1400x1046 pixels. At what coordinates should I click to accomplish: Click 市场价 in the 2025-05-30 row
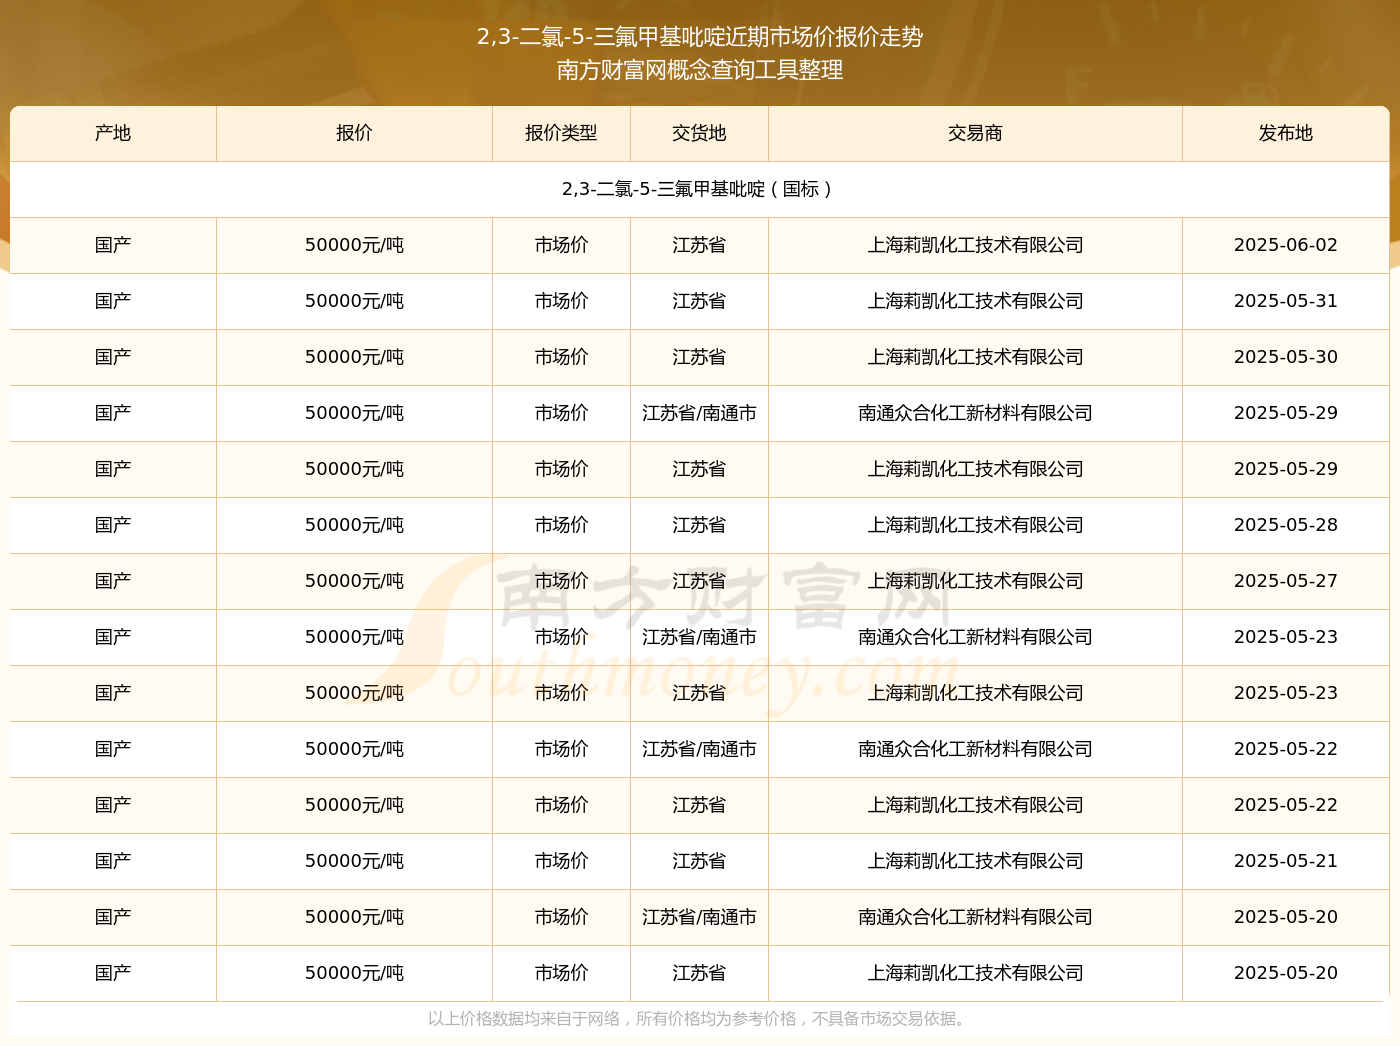(x=561, y=357)
